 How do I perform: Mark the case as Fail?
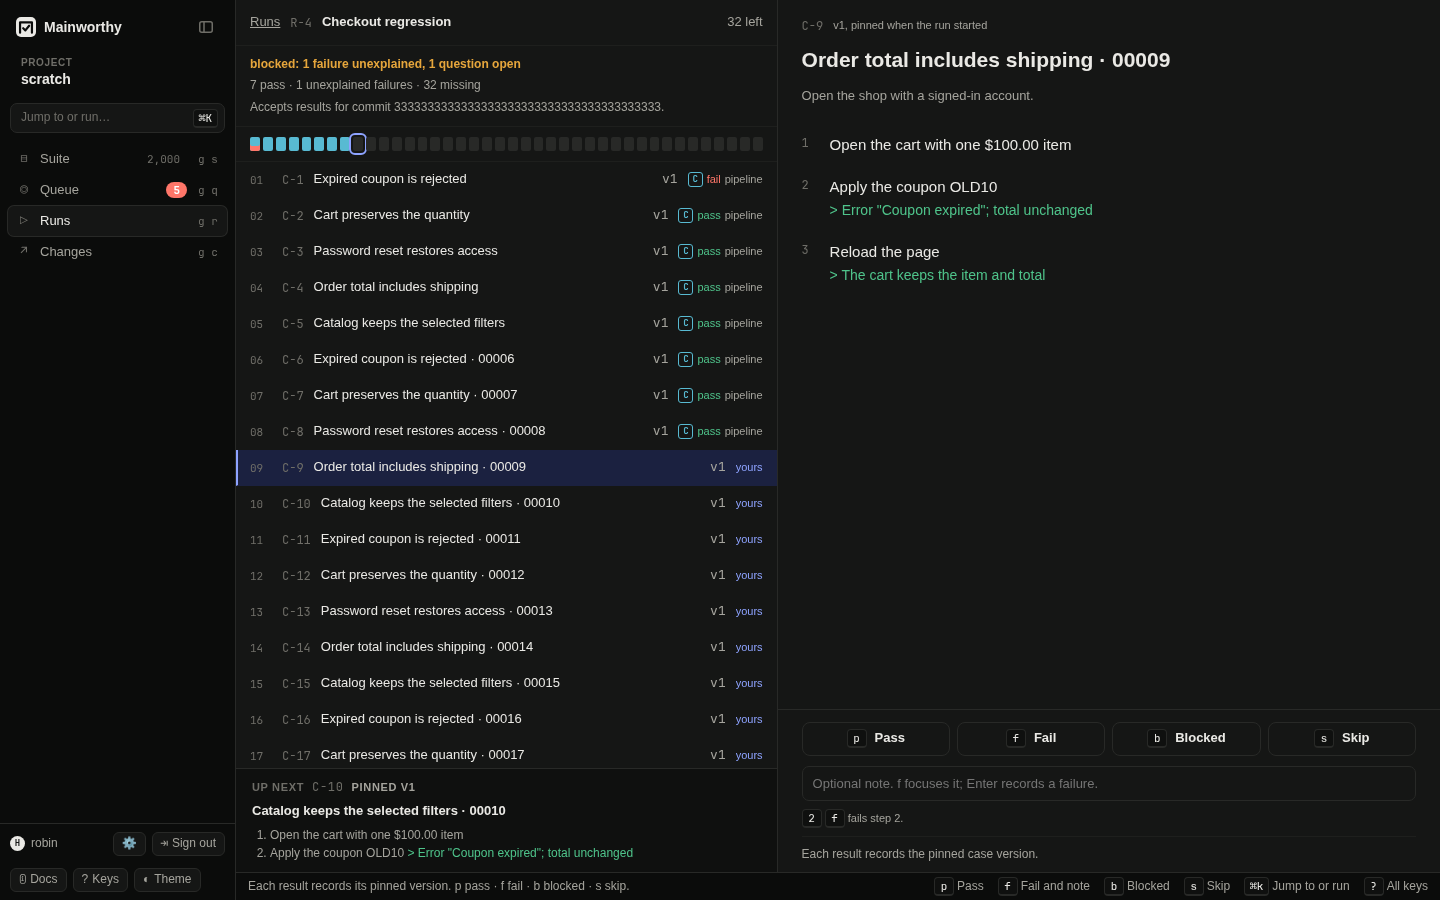(1031, 739)
